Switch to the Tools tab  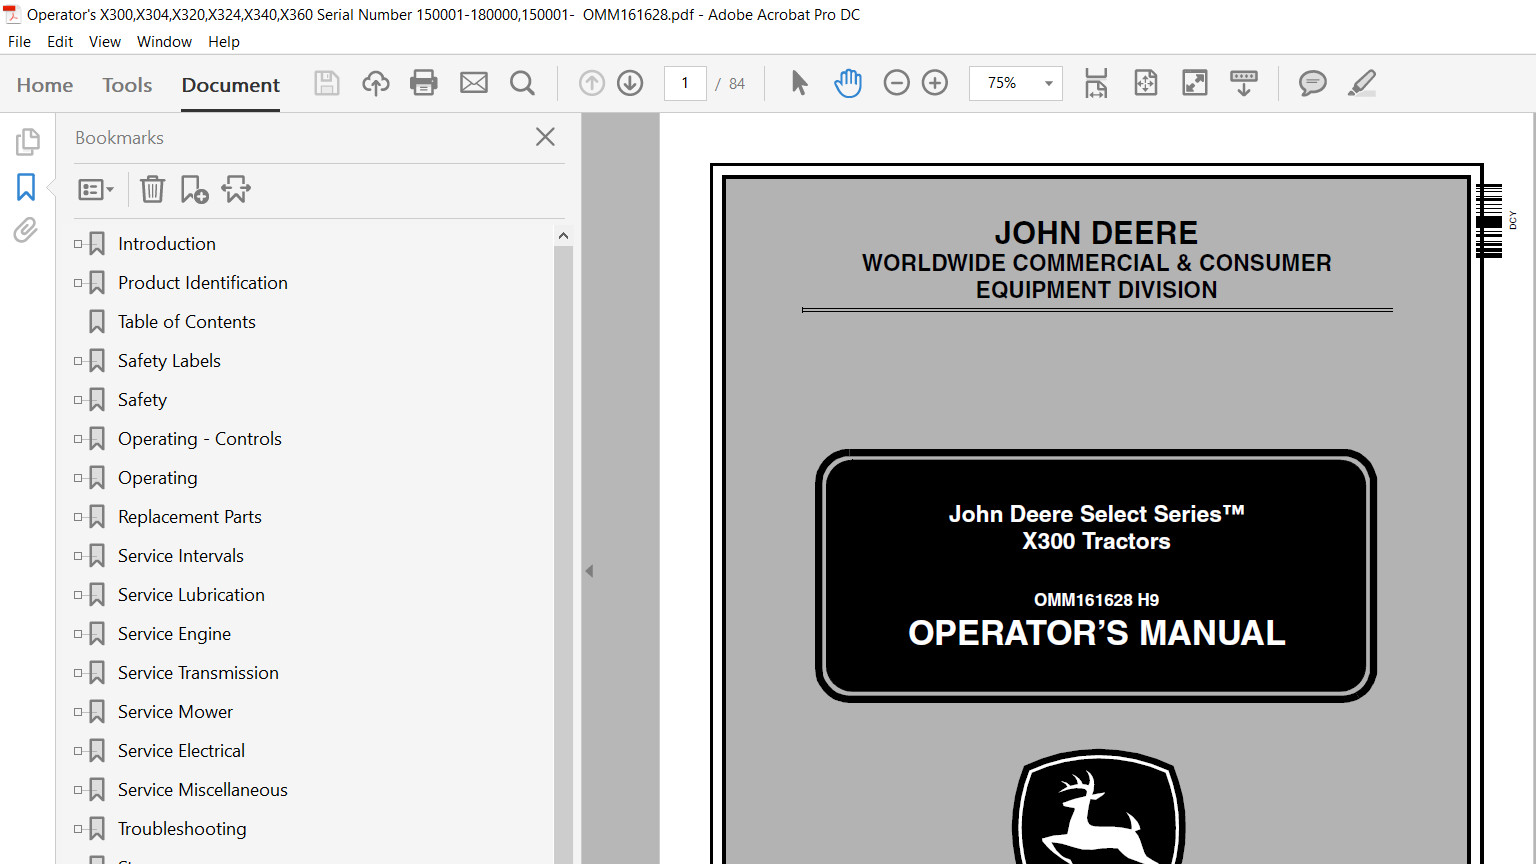(x=127, y=85)
